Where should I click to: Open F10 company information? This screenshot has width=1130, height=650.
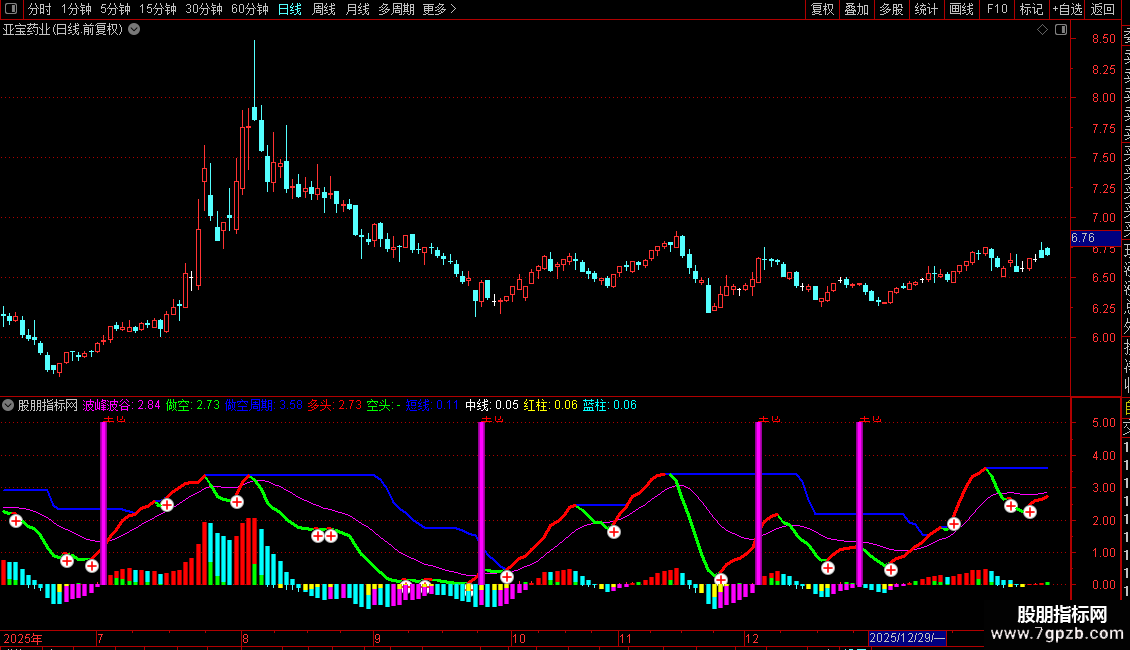(x=997, y=9)
